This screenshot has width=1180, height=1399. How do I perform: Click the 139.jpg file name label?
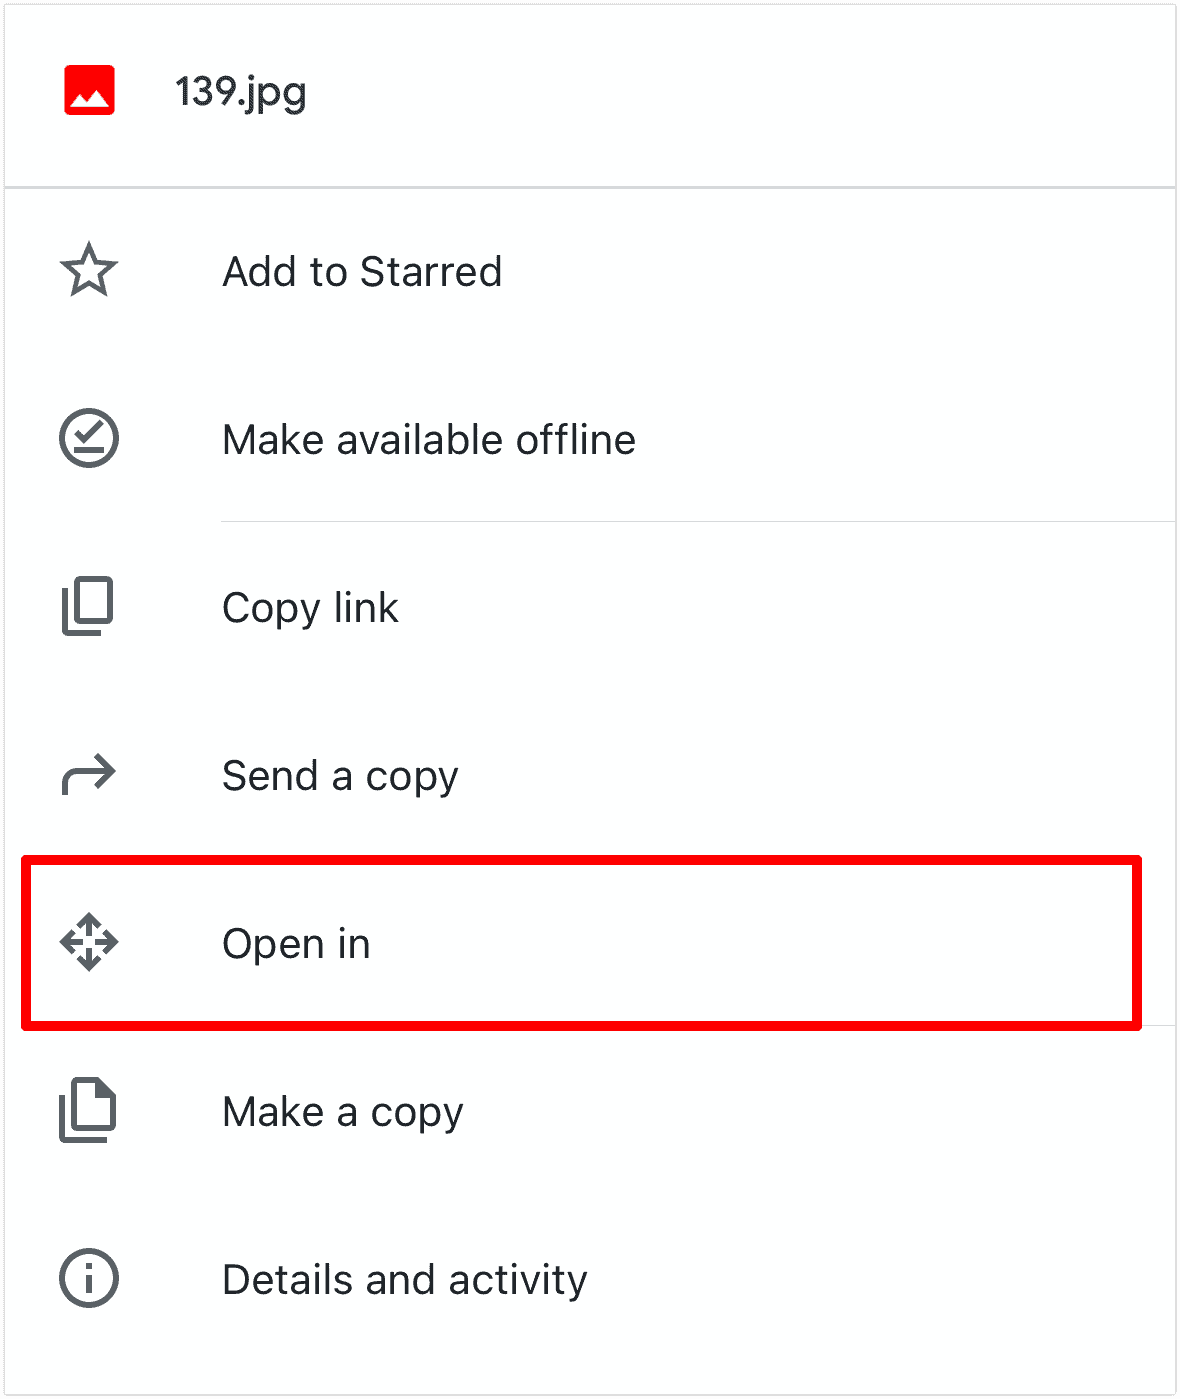(x=241, y=91)
